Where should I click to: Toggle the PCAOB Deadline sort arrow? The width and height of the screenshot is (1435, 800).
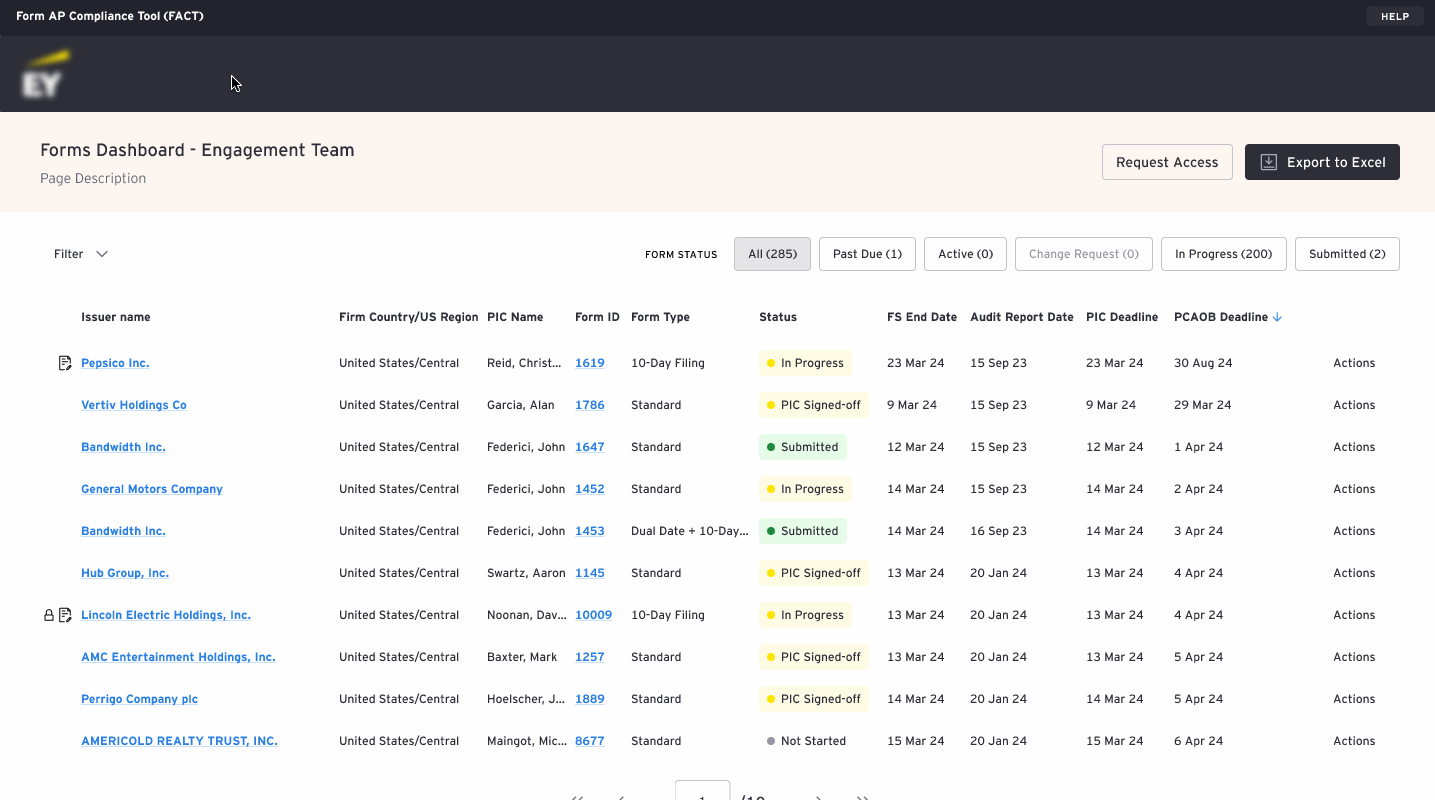1277,317
